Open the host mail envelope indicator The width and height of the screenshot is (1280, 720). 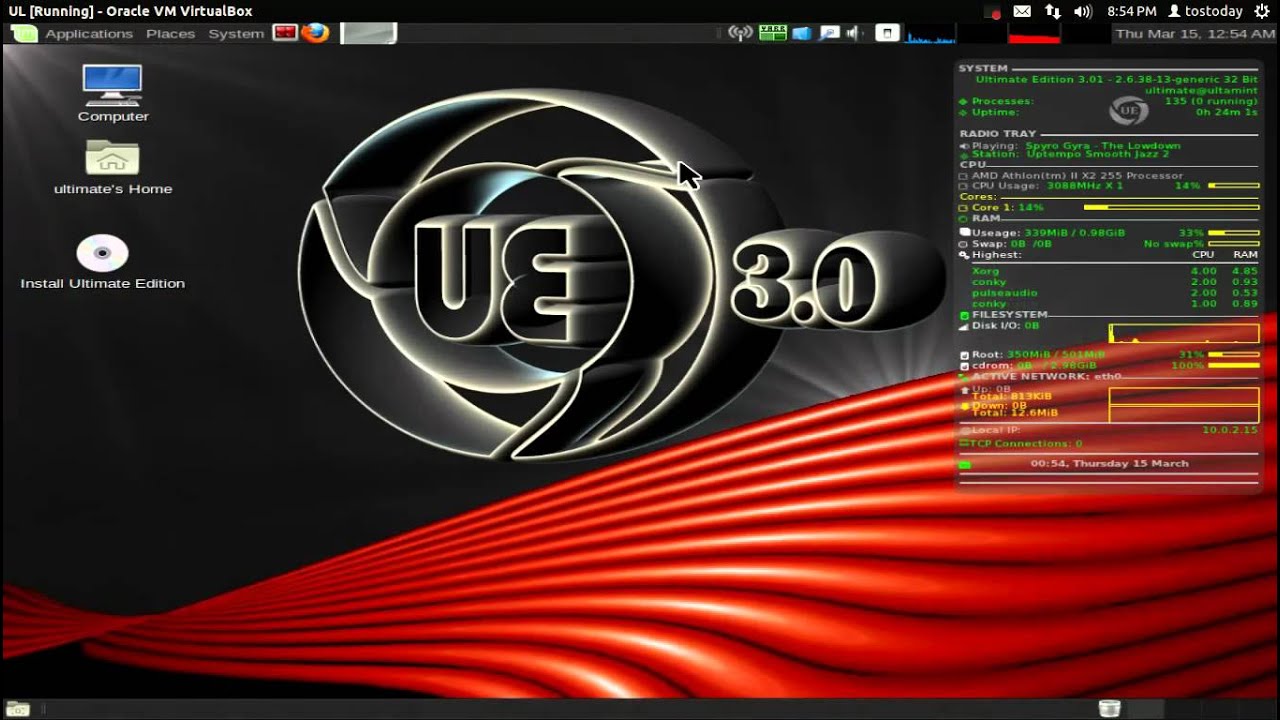1022,11
